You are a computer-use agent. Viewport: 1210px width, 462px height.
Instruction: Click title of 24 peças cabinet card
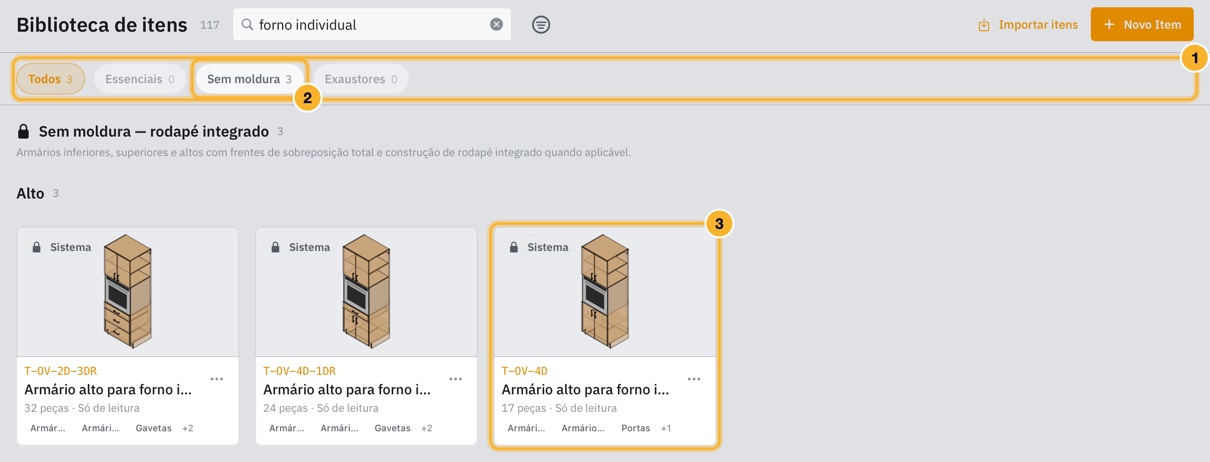pos(347,389)
